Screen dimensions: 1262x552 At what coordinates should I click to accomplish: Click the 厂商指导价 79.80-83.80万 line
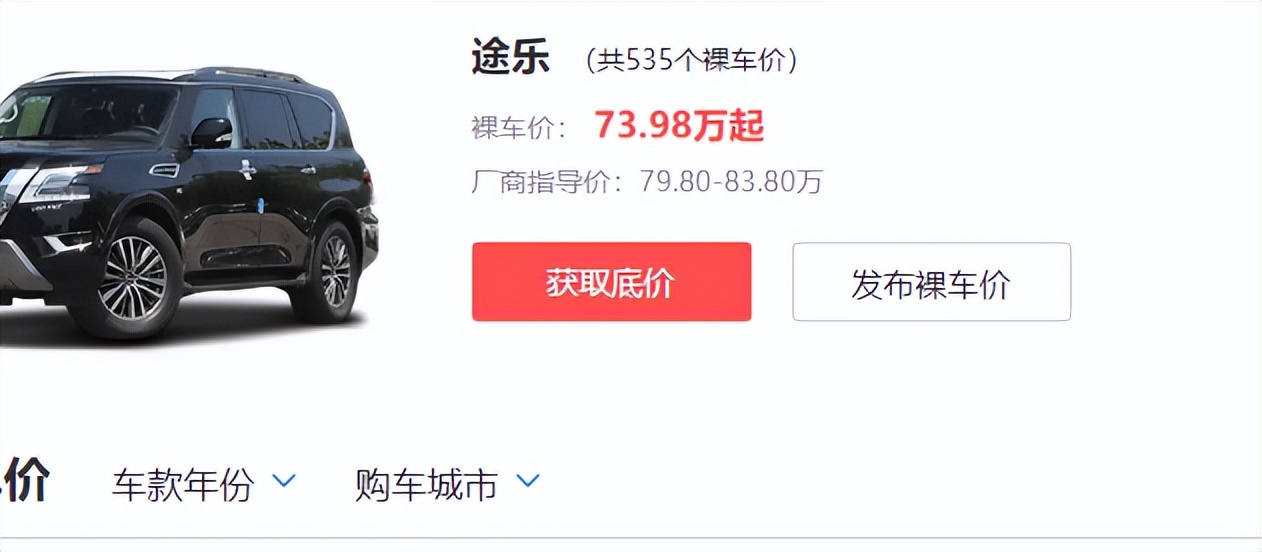click(647, 182)
